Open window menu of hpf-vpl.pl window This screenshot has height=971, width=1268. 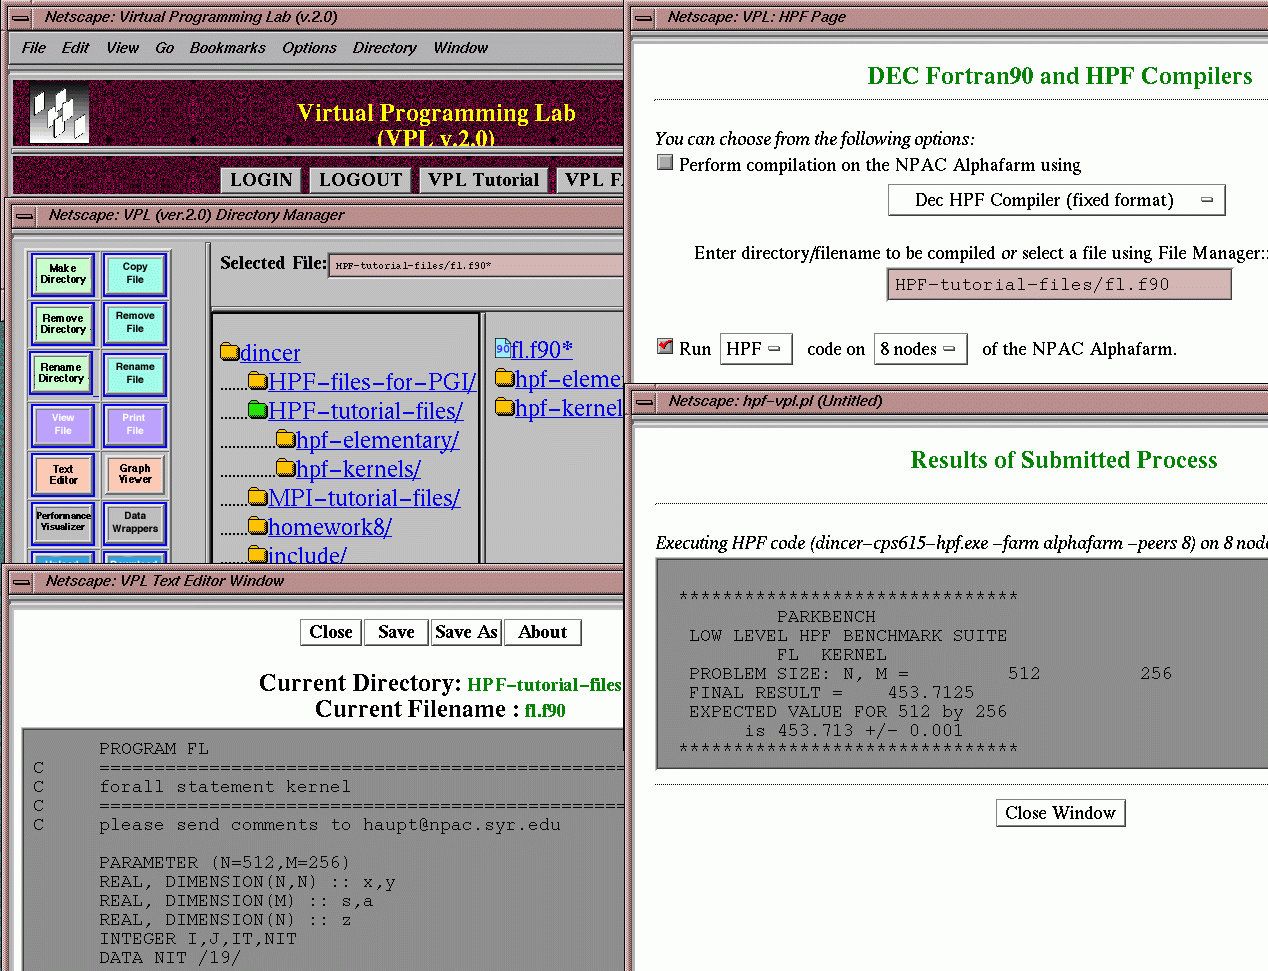[645, 401]
